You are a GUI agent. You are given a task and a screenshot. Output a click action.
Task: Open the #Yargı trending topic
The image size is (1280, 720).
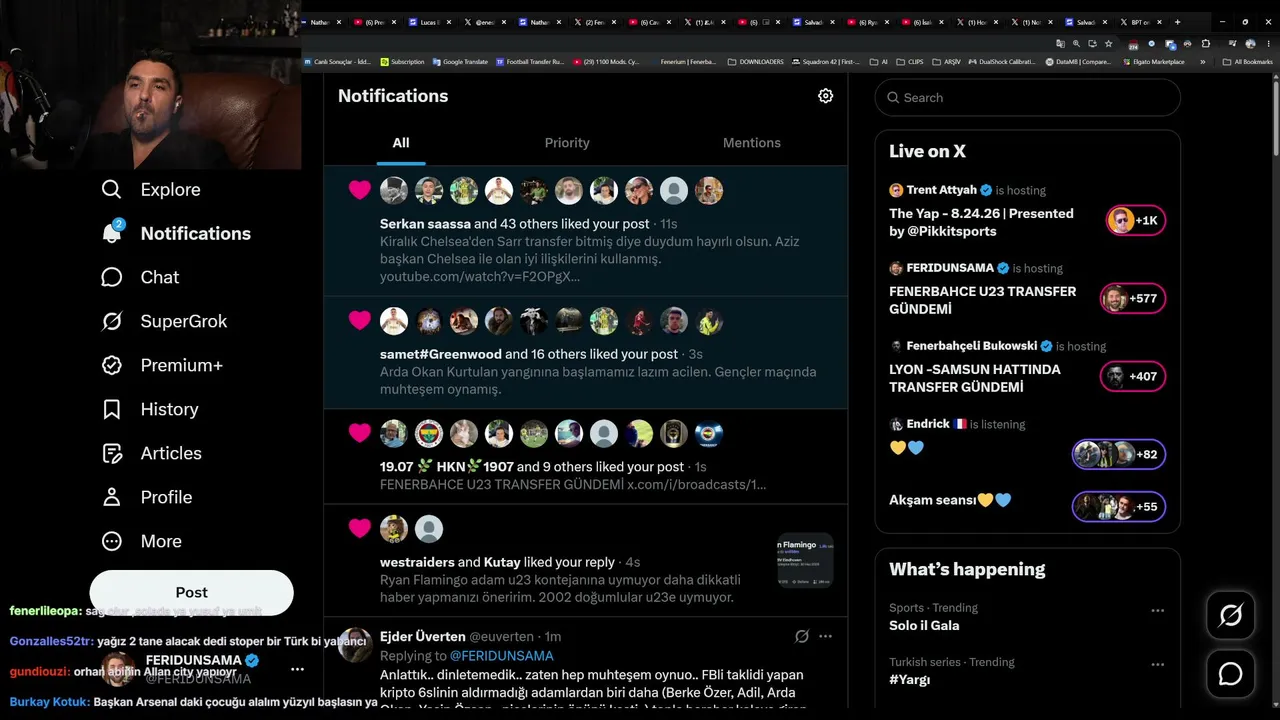tap(909, 679)
